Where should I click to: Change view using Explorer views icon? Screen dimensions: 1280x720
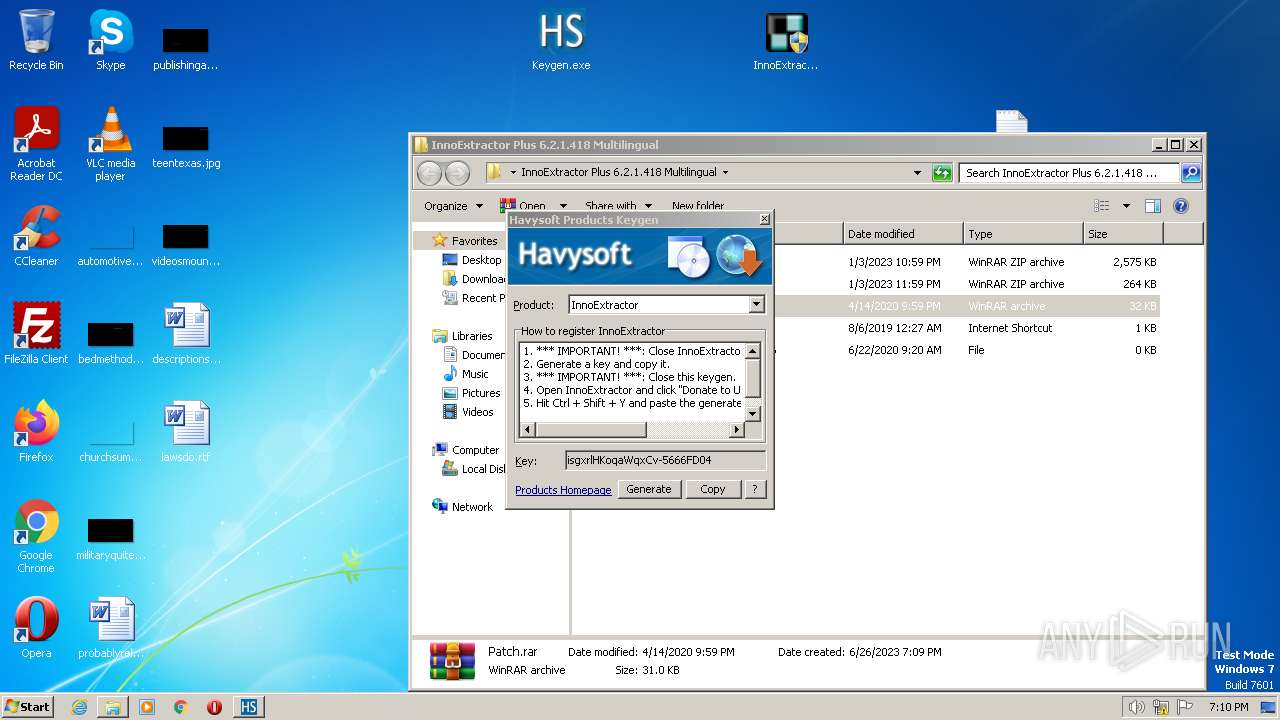(x=1101, y=206)
